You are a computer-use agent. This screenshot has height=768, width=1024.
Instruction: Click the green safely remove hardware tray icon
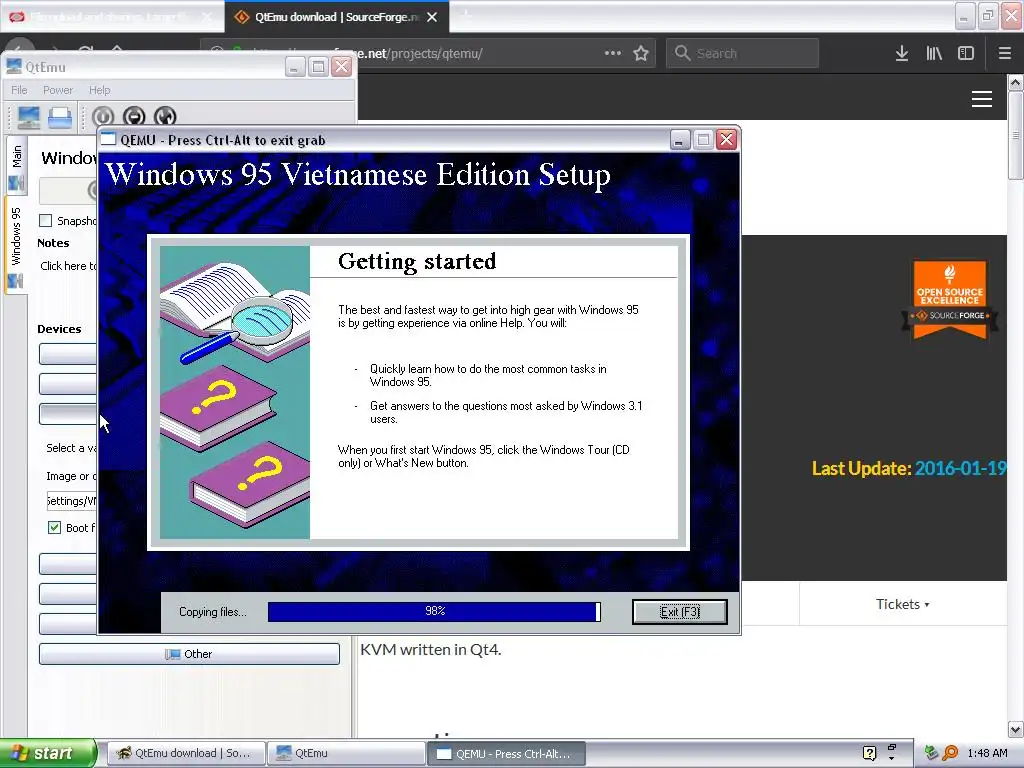pyautogui.click(x=931, y=753)
